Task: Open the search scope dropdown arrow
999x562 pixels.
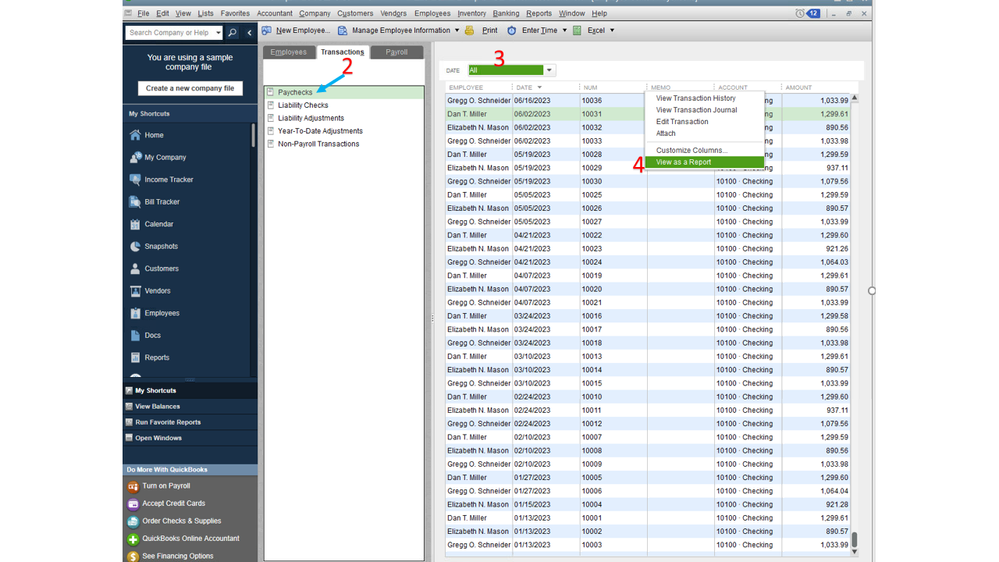Action: pos(218,32)
